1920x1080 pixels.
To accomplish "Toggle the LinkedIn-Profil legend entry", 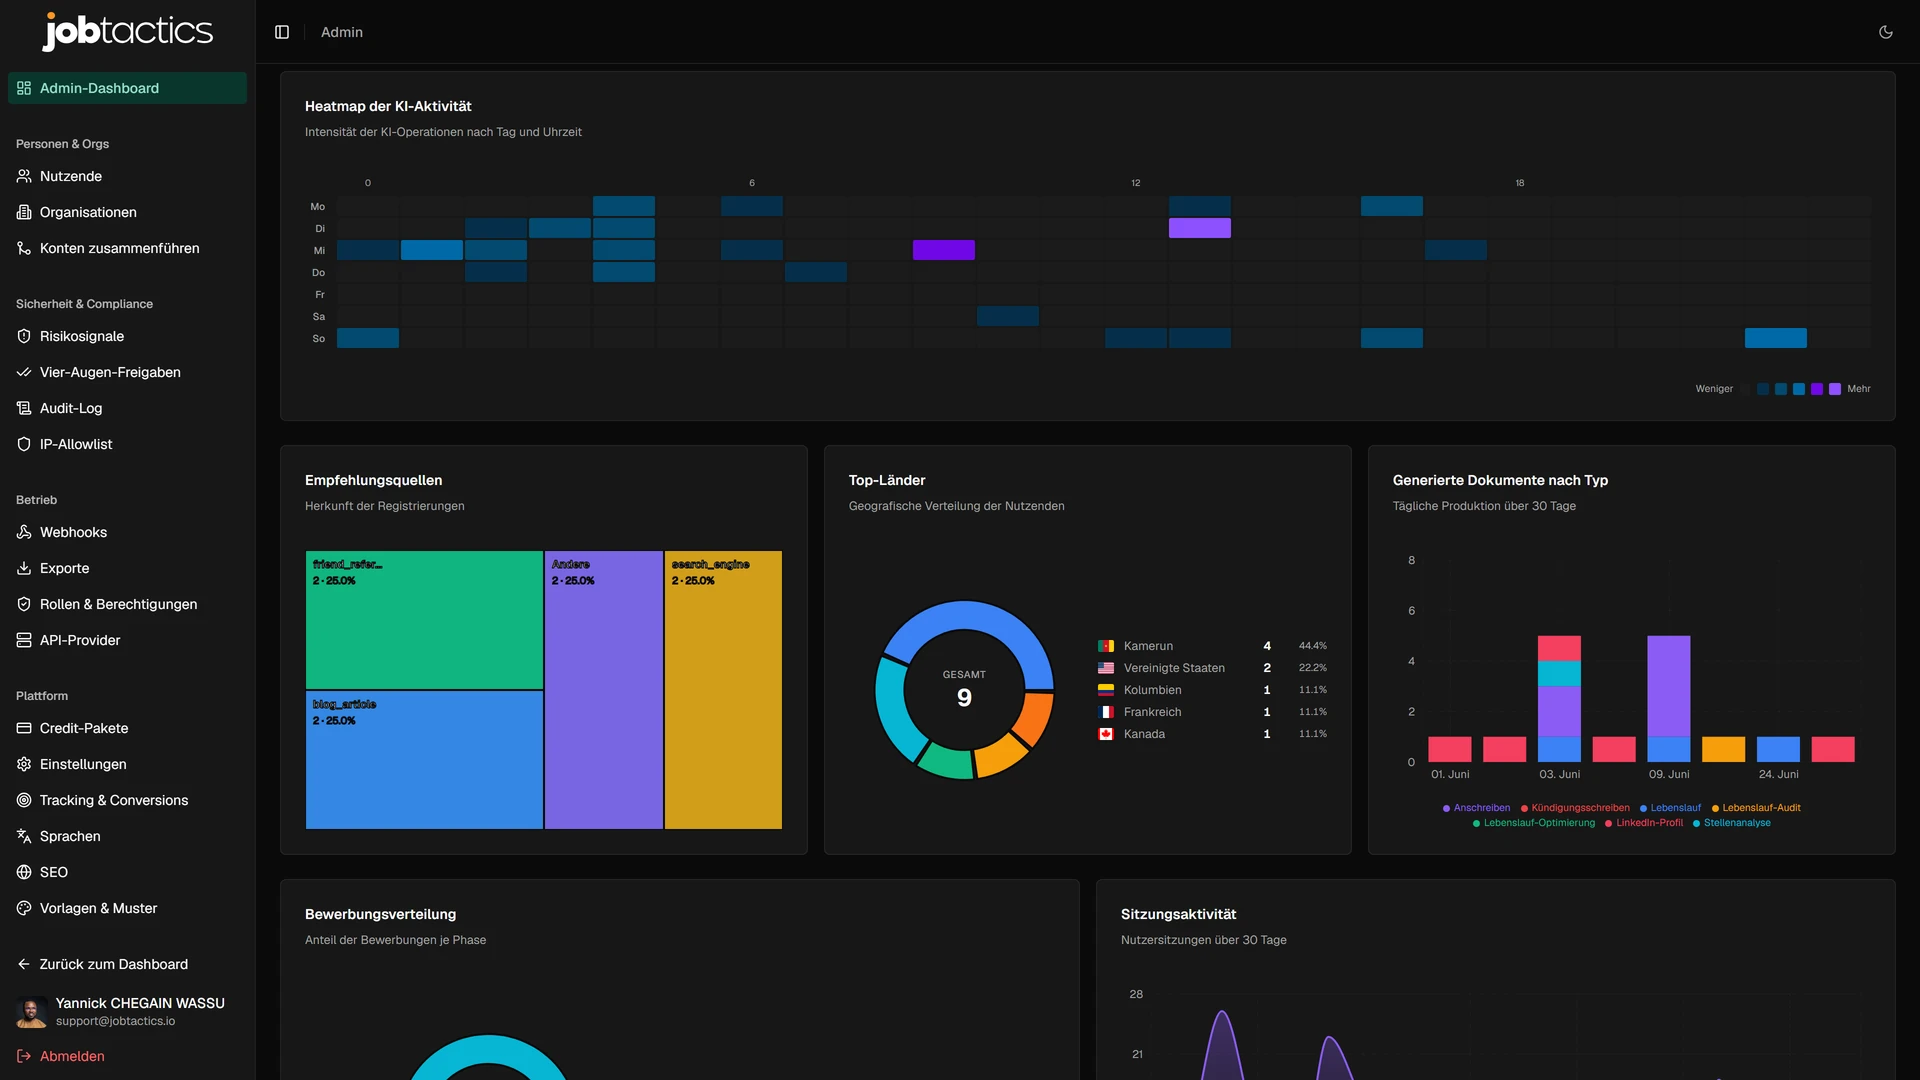I will 1644,823.
